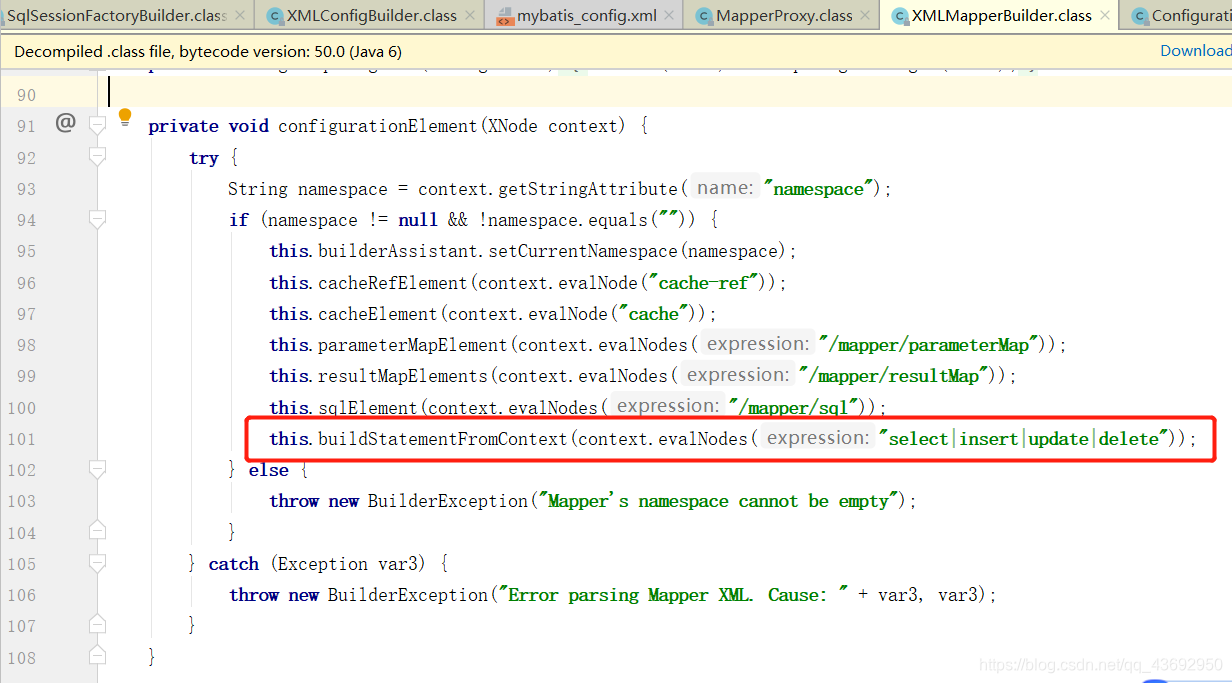The height and width of the screenshot is (683, 1232).
Task: Click the 'try' keyword on line 92
Action: (x=203, y=158)
